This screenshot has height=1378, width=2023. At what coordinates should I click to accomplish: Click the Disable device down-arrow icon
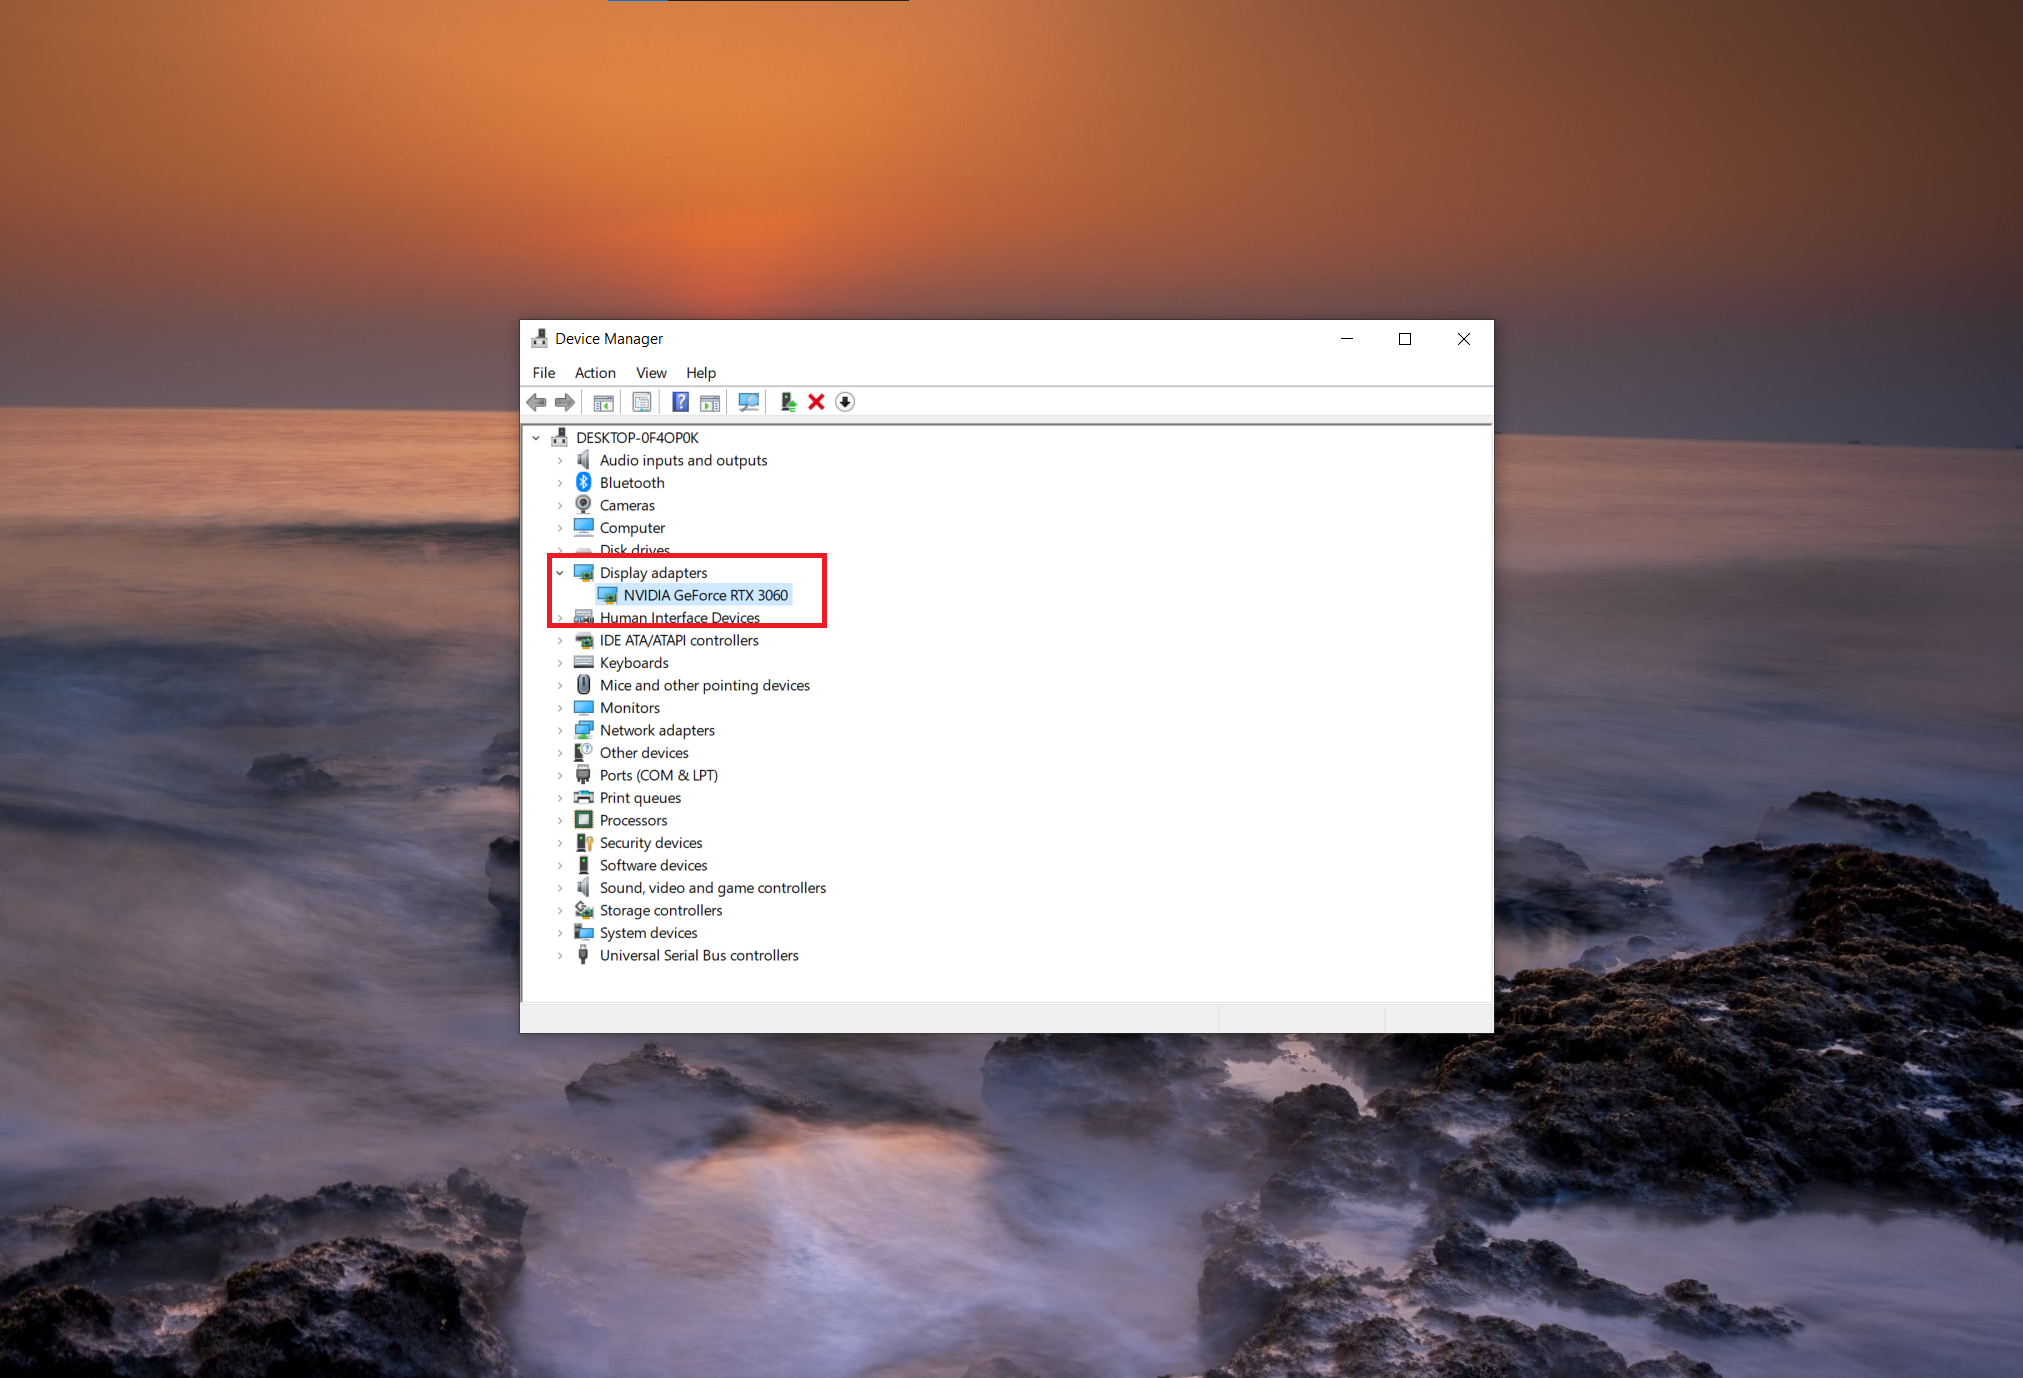[845, 402]
